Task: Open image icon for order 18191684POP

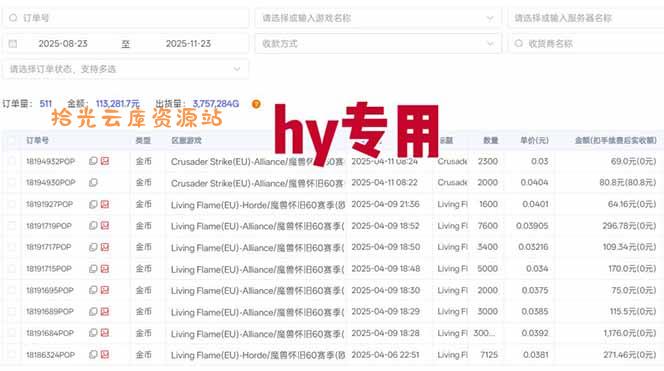Action: click(x=105, y=333)
